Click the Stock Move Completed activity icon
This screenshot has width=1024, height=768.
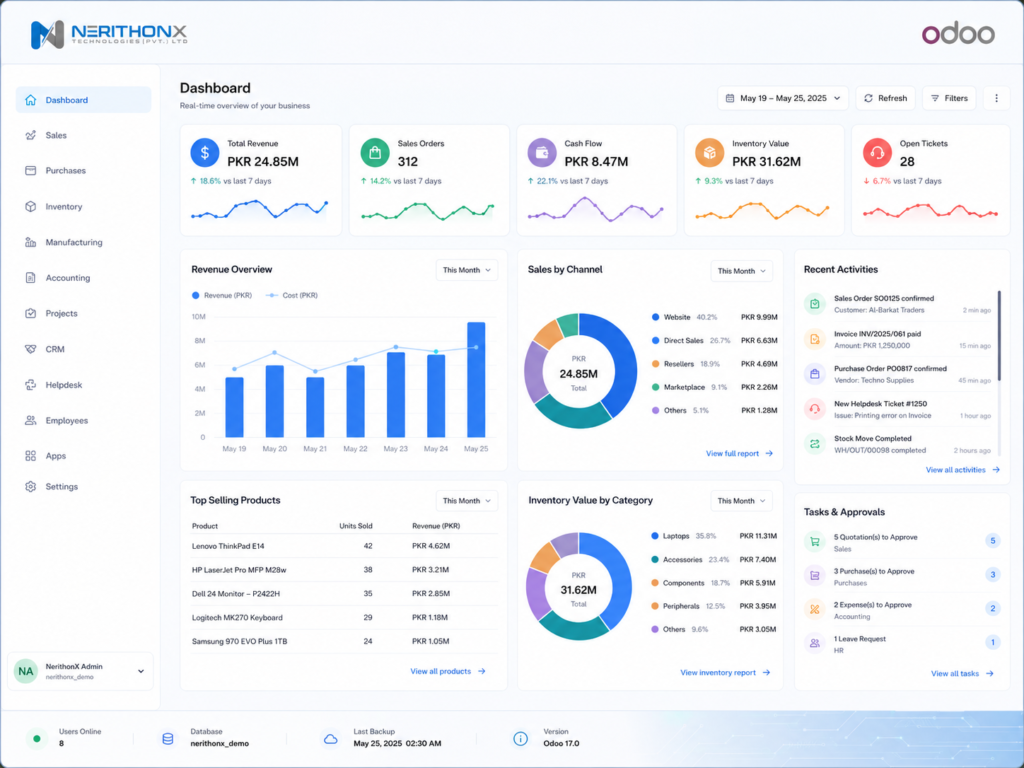pyautogui.click(x=814, y=444)
